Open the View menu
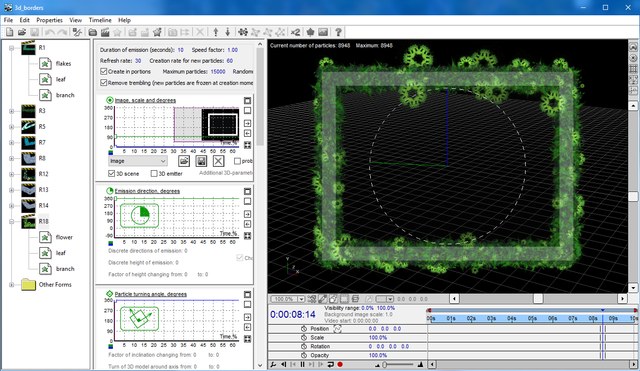The width and height of the screenshot is (640, 371). tap(76, 20)
